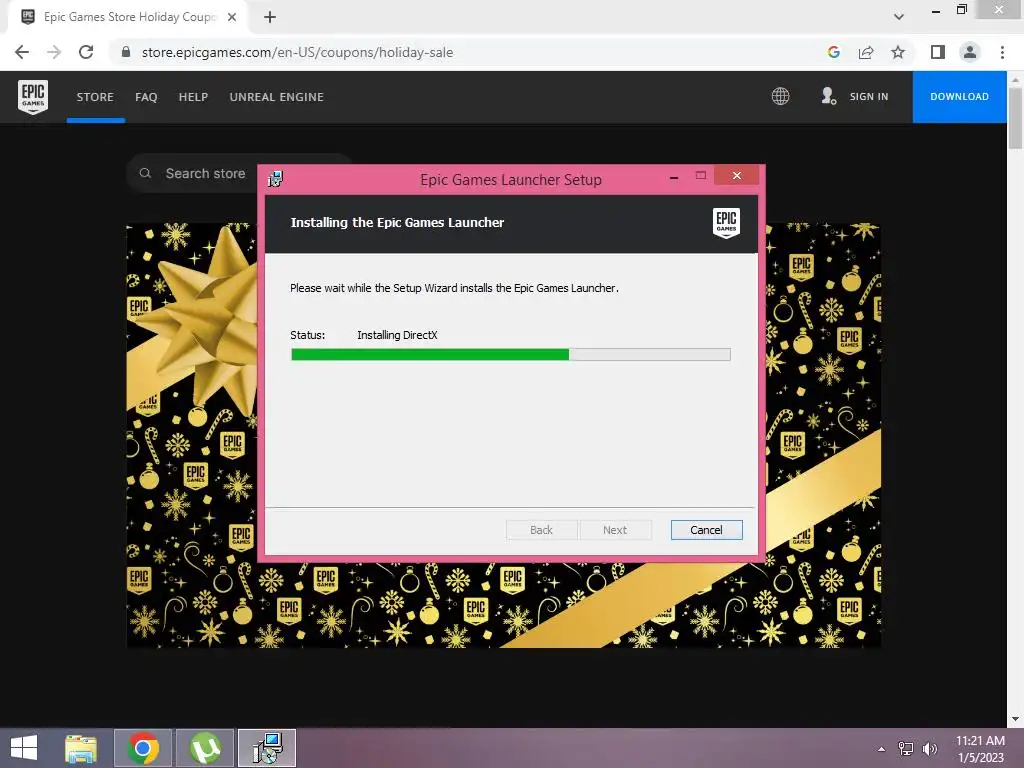This screenshot has width=1024, height=768.
Task: Cancel the Epic Games Launcher setup
Action: (x=707, y=530)
